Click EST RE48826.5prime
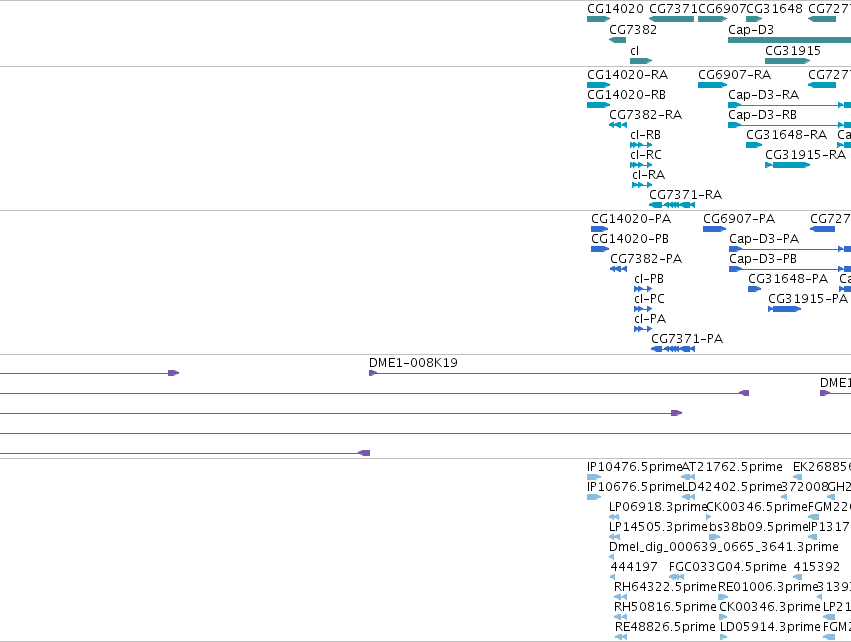851x642 pixels. tap(621, 637)
